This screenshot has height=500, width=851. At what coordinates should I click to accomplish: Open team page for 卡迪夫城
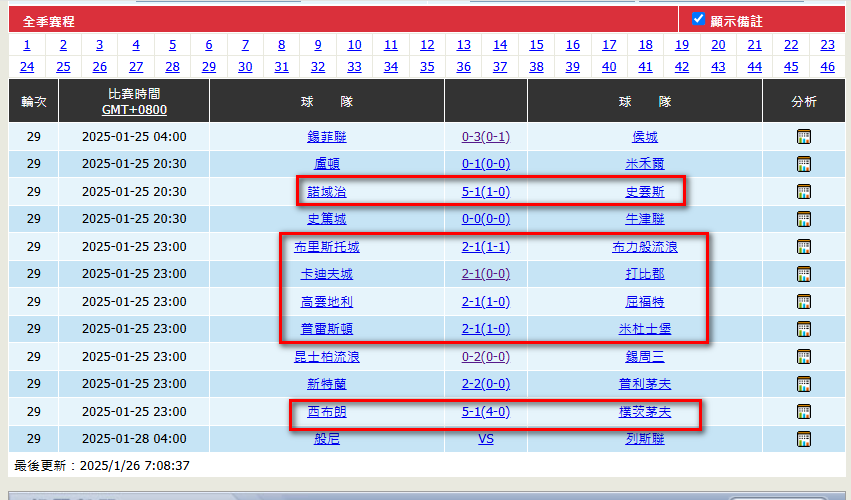(327, 274)
